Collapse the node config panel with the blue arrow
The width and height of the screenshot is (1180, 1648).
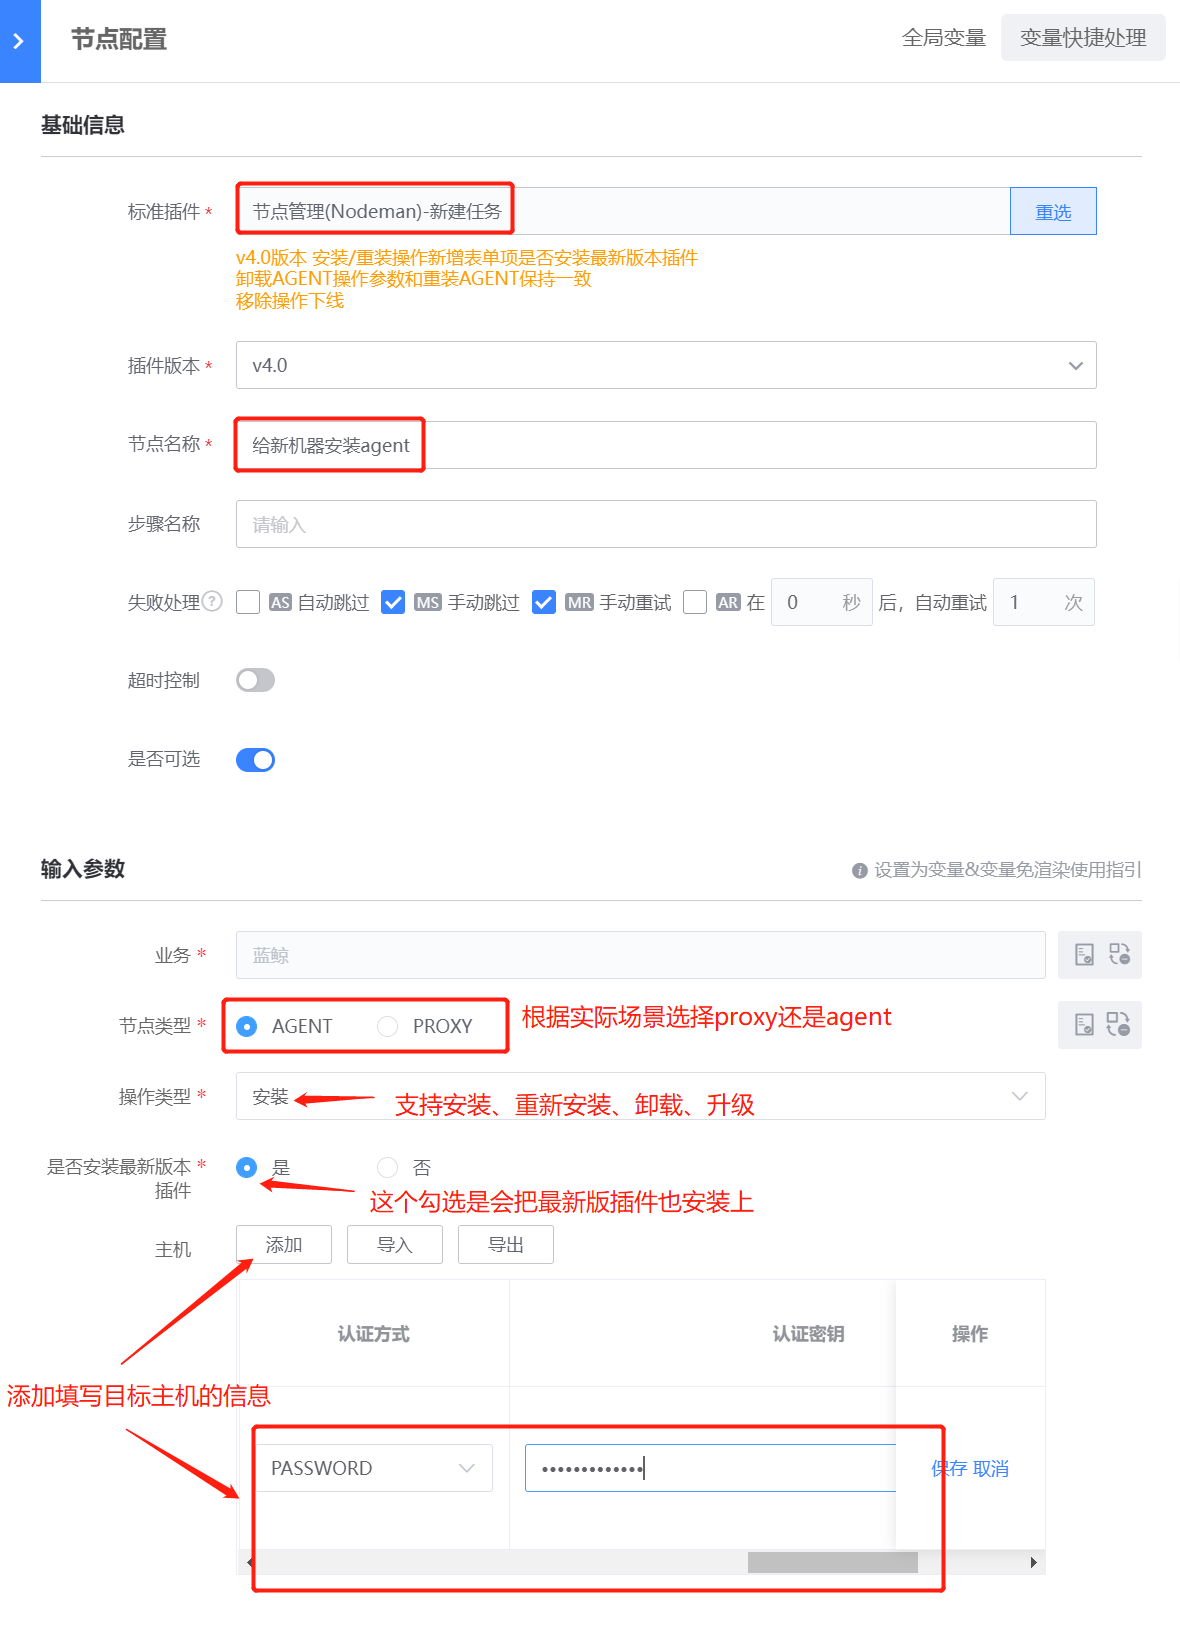click(x=19, y=41)
